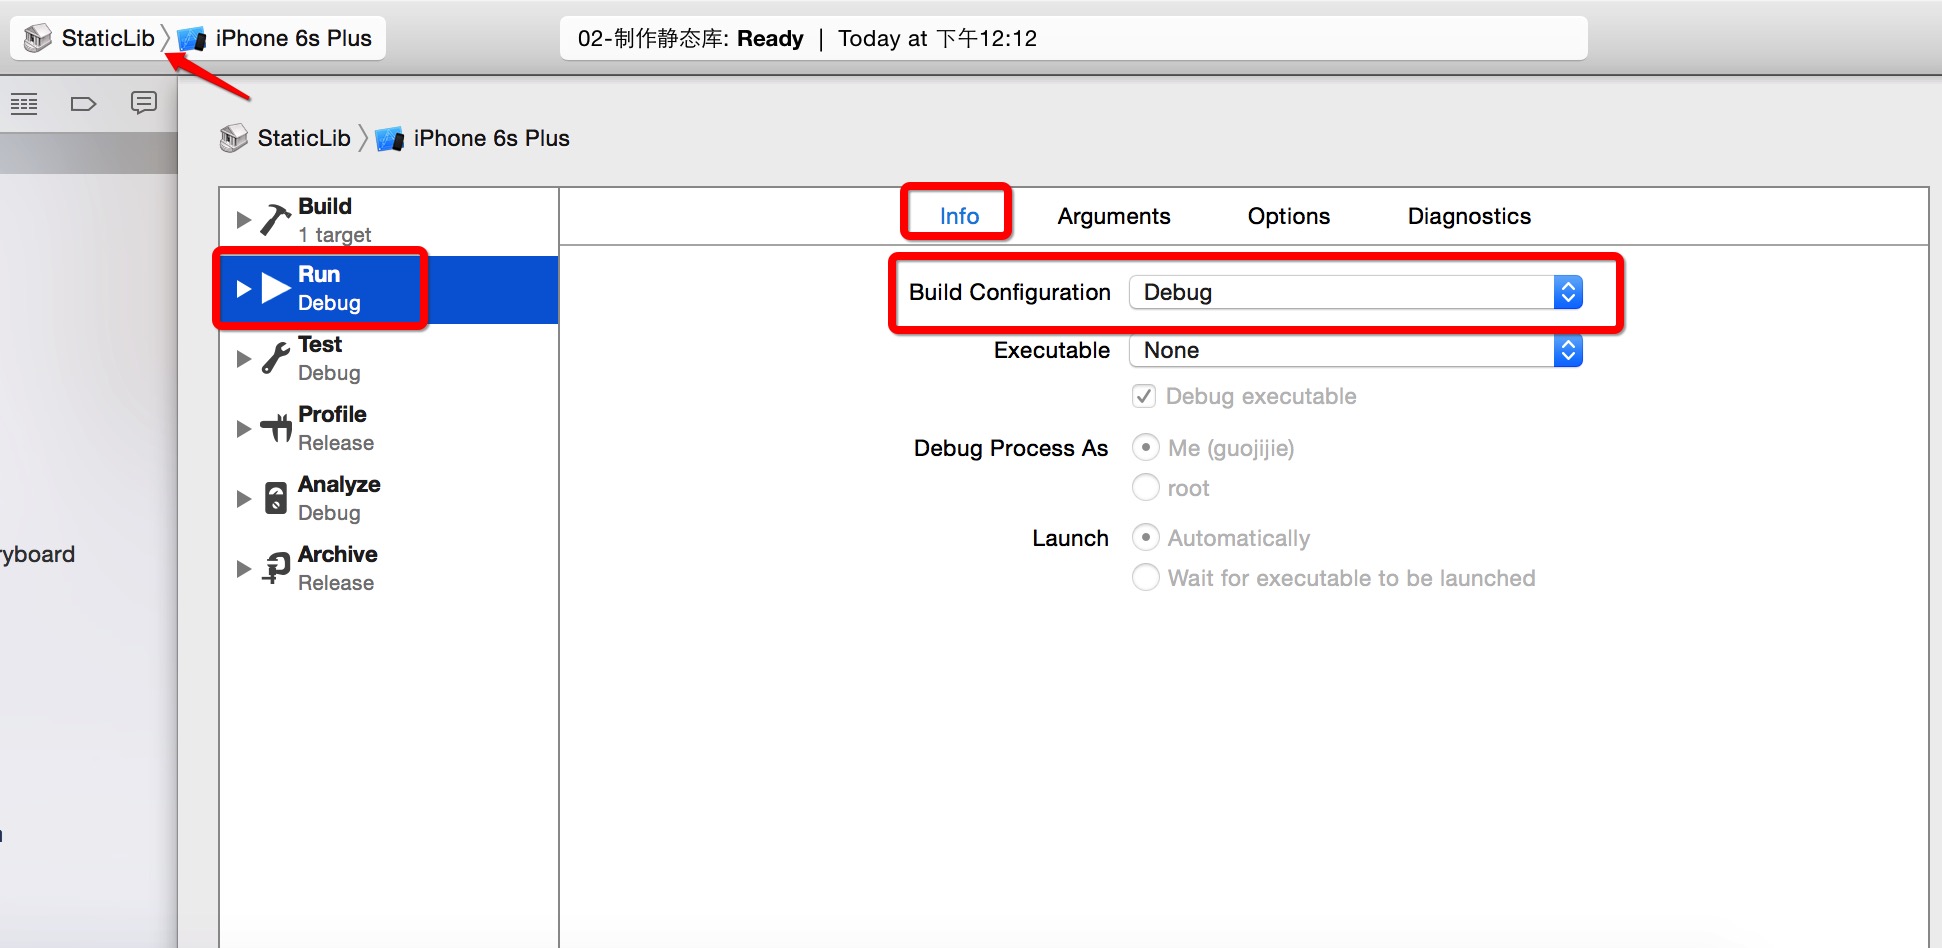
Task: Choose iPhone 6s Plus destination in toolbar
Action: tap(293, 38)
